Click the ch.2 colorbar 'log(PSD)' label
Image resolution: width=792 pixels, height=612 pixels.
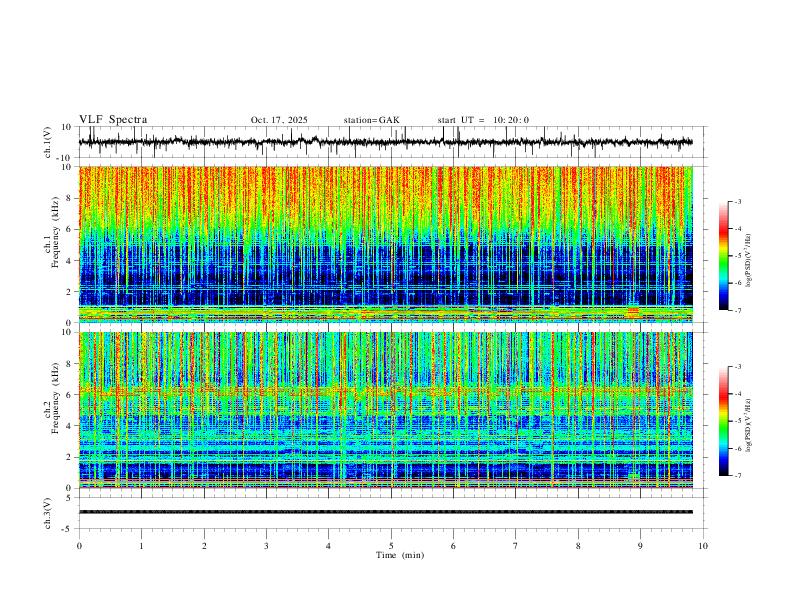point(748,425)
